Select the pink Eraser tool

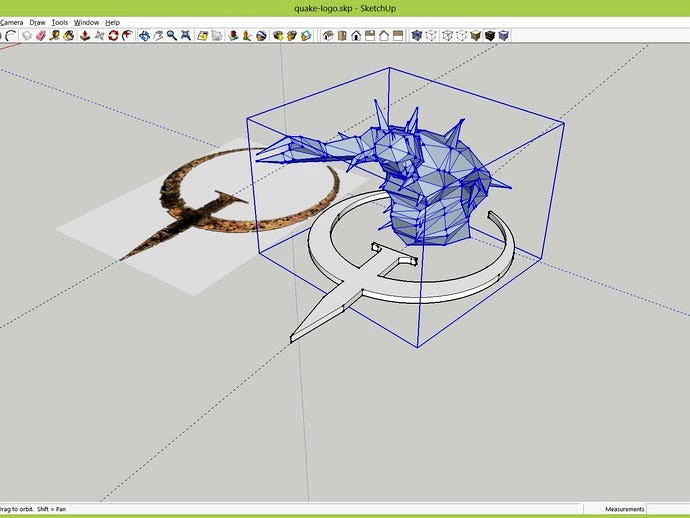click(x=41, y=36)
